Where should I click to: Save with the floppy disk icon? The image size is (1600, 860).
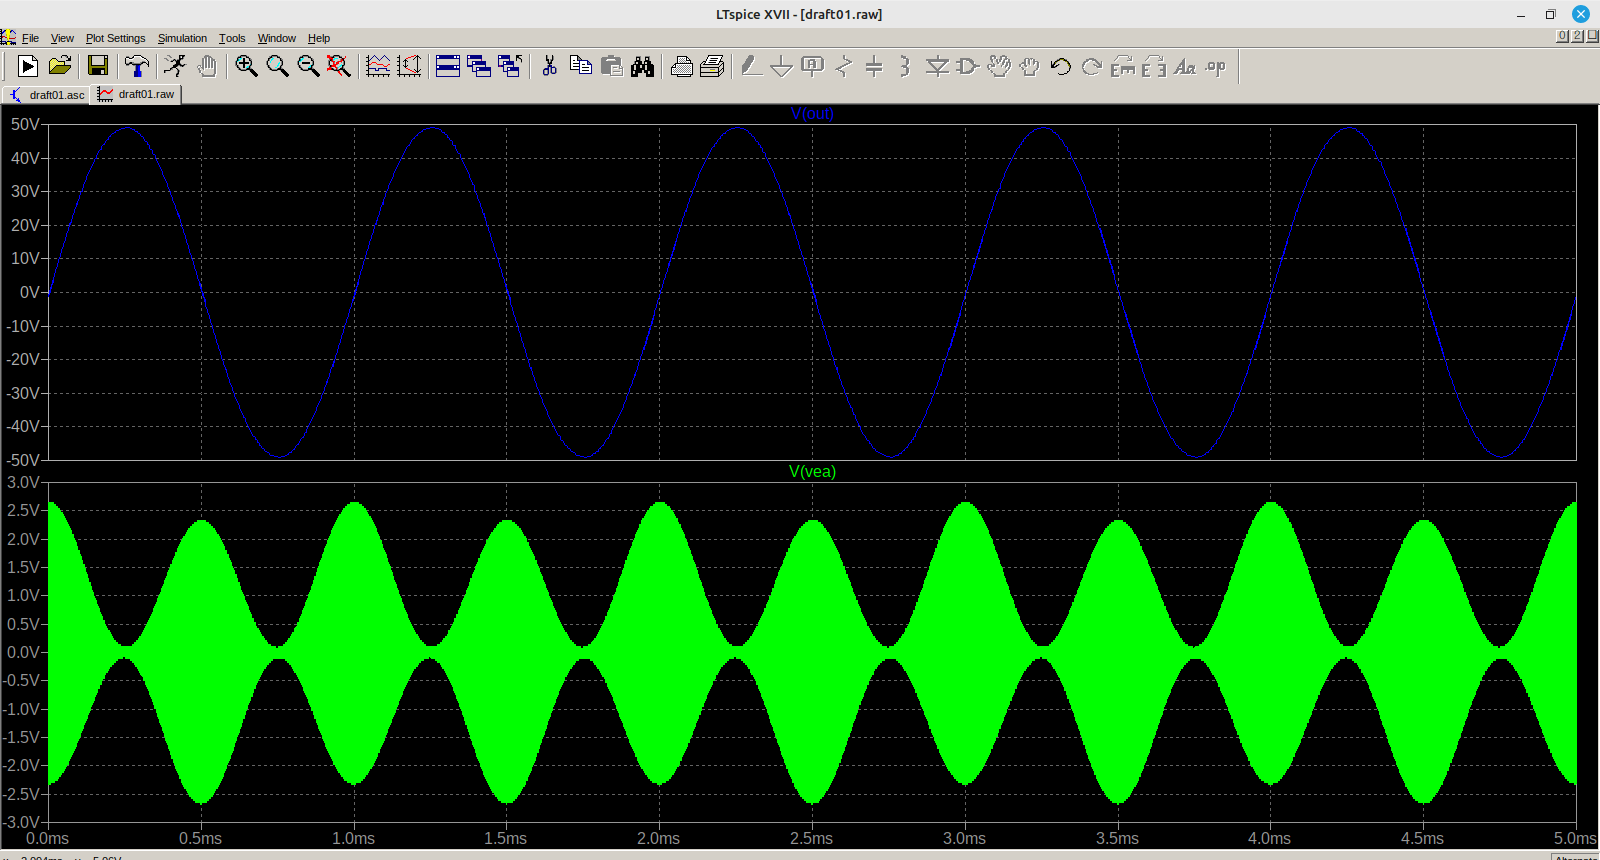click(98, 66)
